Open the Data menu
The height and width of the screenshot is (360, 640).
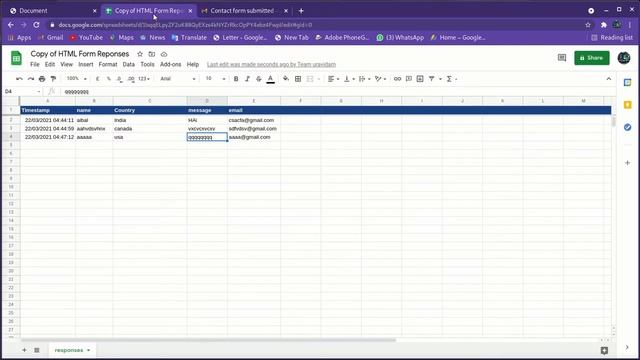click(129, 64)
